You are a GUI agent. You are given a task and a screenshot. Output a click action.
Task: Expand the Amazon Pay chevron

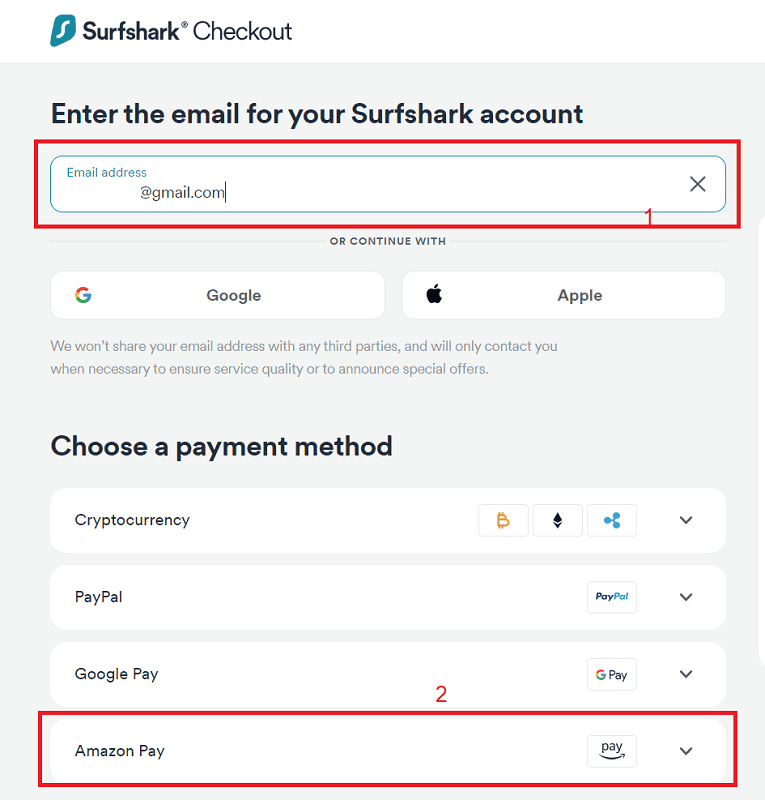686,751
